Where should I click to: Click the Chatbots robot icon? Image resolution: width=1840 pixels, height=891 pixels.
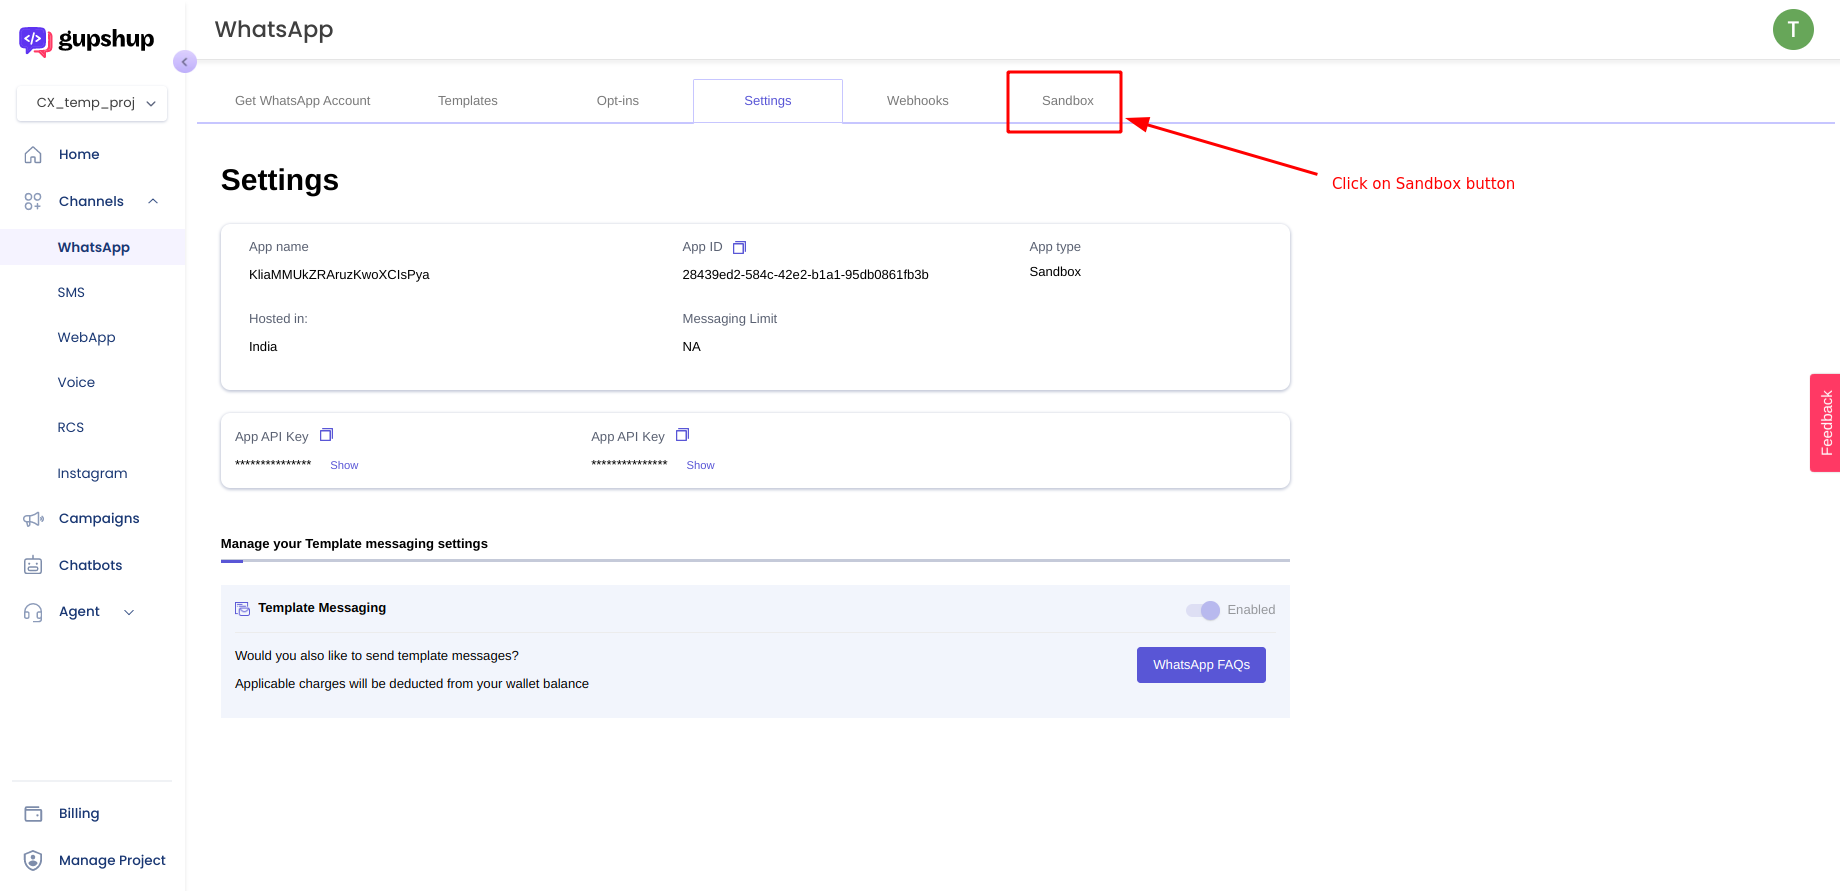33,565
